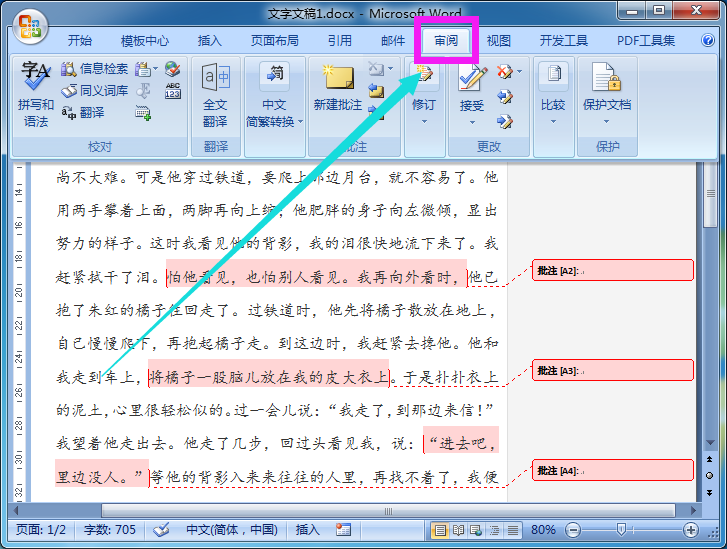
Task: Open Word Count (ABC 123) icon
Action: (172, 90)
